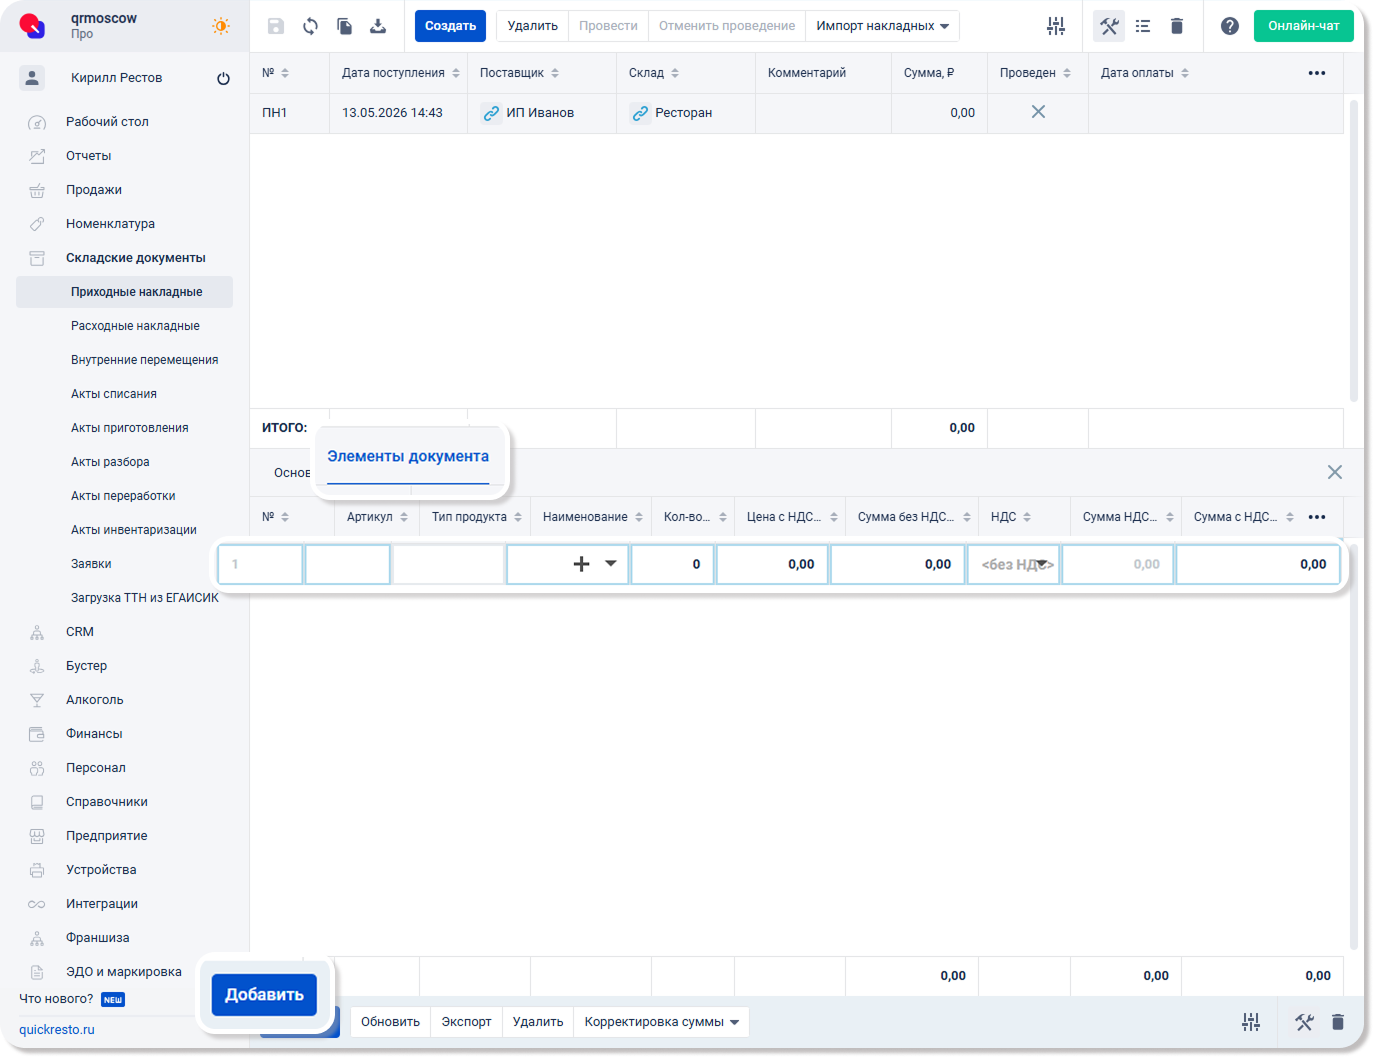
Task: Click the save diskette icon in toolbar
Action: point(276,26)
